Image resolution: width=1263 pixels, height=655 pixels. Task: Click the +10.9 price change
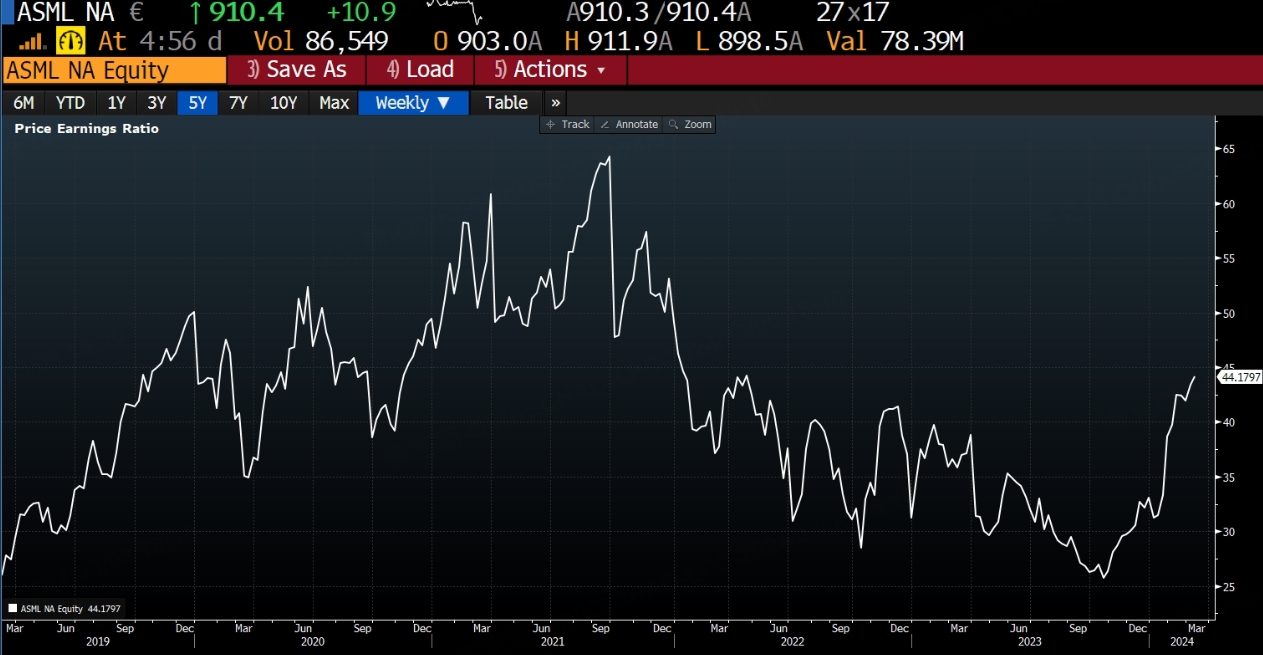pos(361,13)
